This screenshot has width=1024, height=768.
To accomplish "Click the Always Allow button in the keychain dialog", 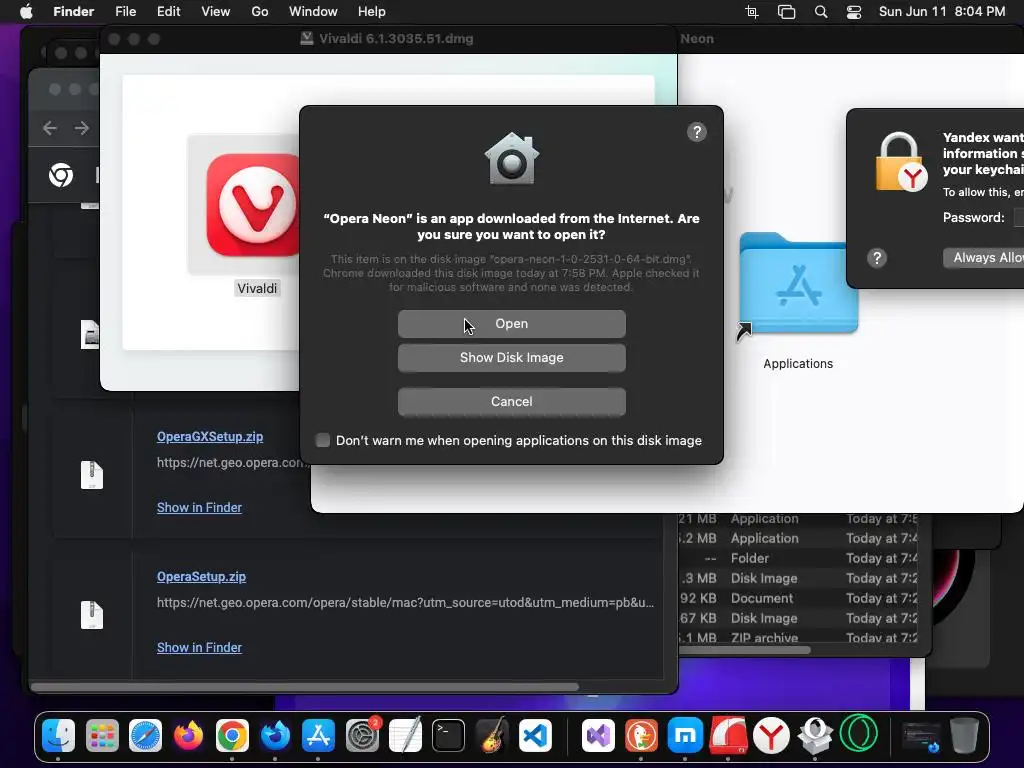I will tap(984, 257).
